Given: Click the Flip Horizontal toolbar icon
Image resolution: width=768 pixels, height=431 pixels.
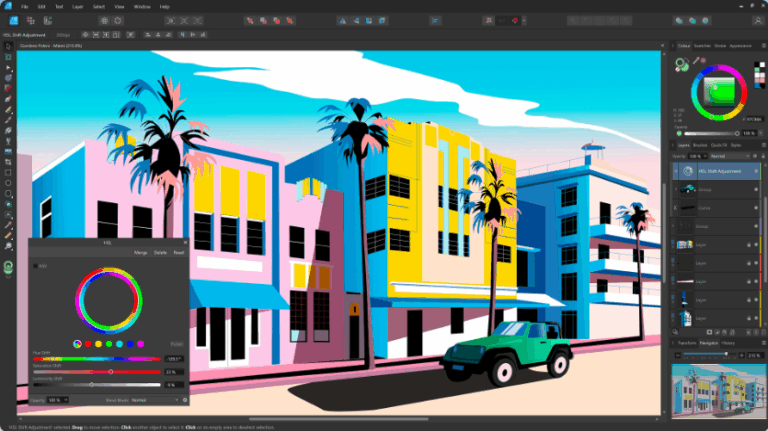Looking at the screenshot, I should tap(342, 21).
